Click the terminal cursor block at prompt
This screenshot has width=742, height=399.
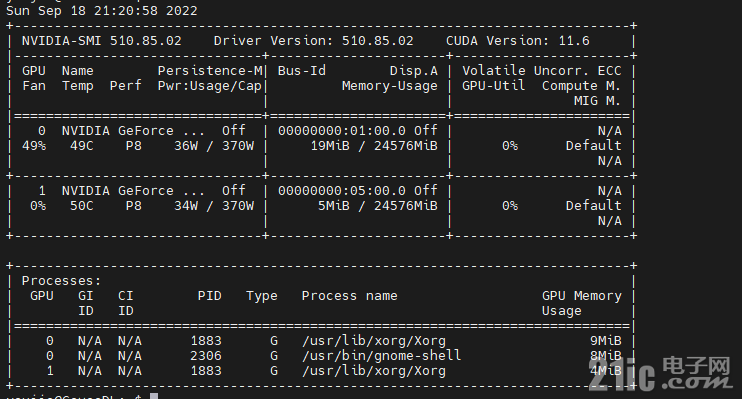point(154,396)
